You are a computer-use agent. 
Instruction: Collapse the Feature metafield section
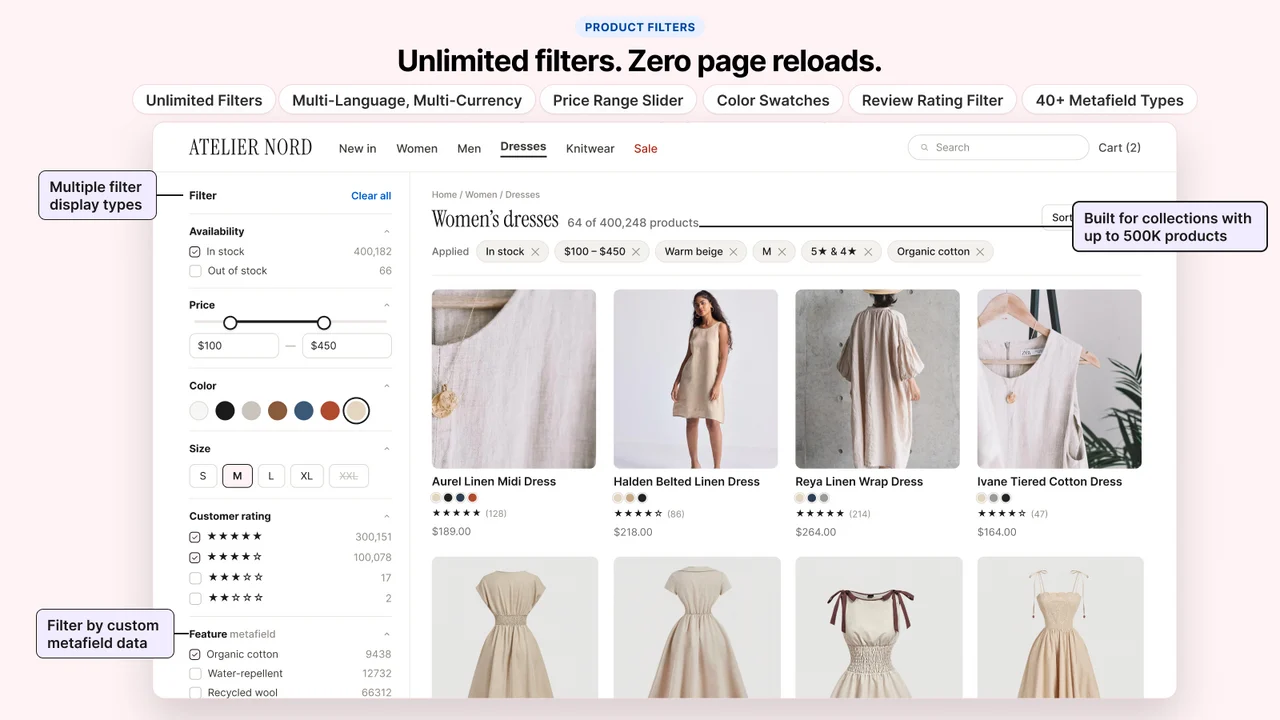coord(387,635)
